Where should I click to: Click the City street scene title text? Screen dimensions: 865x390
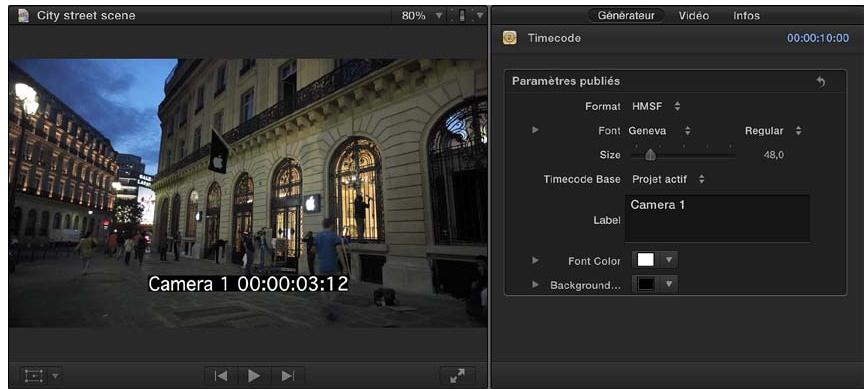pos(86,15)
